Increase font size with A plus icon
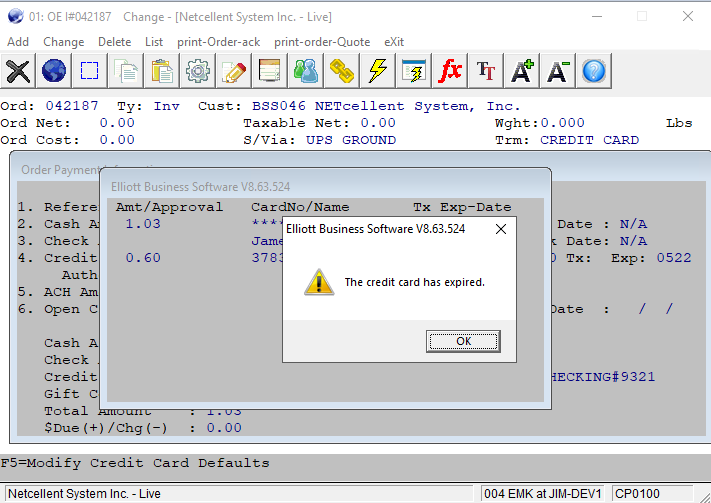 (x=522, y=71)
